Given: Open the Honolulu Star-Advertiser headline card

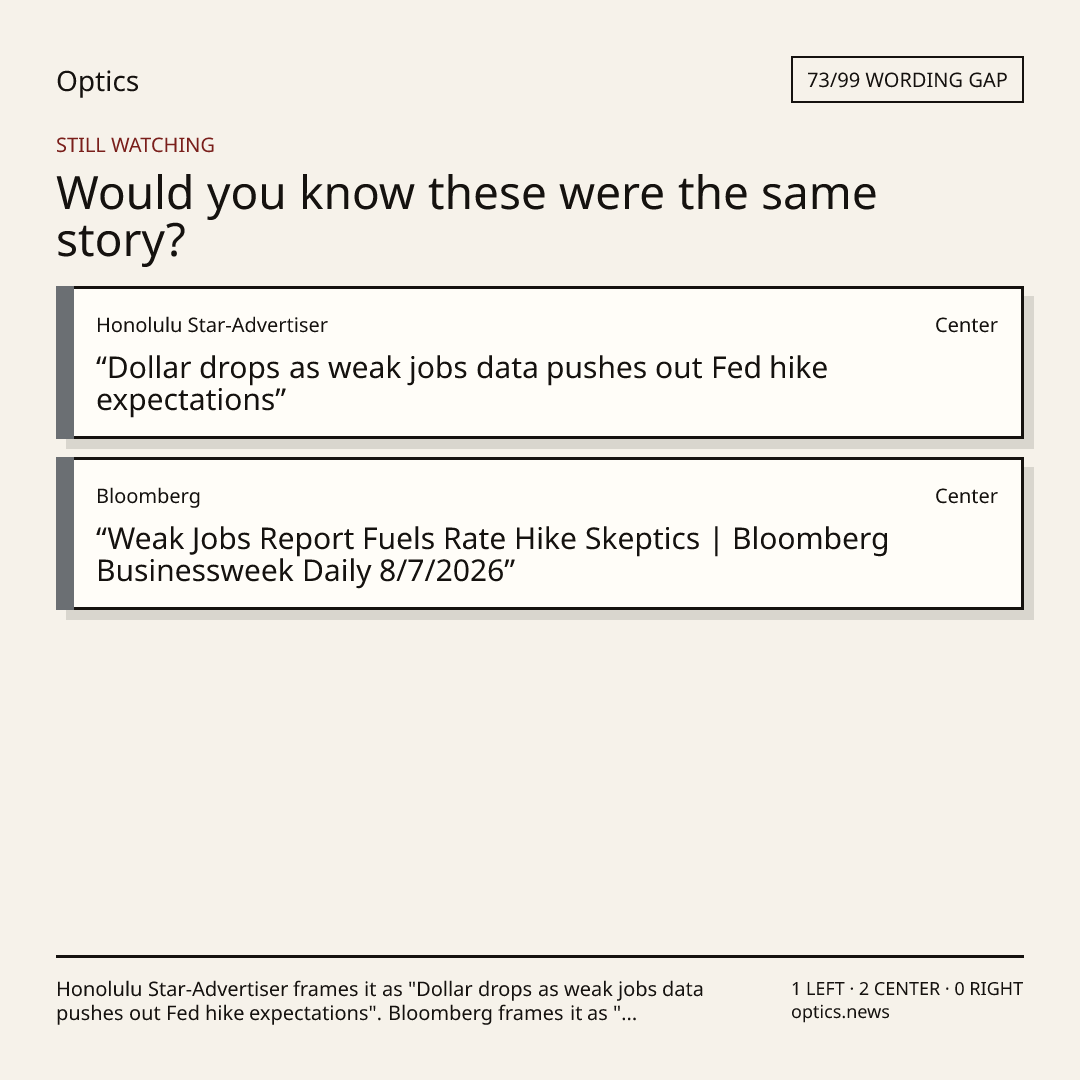Looking at the screenshot, I should (x=540, y=362).
